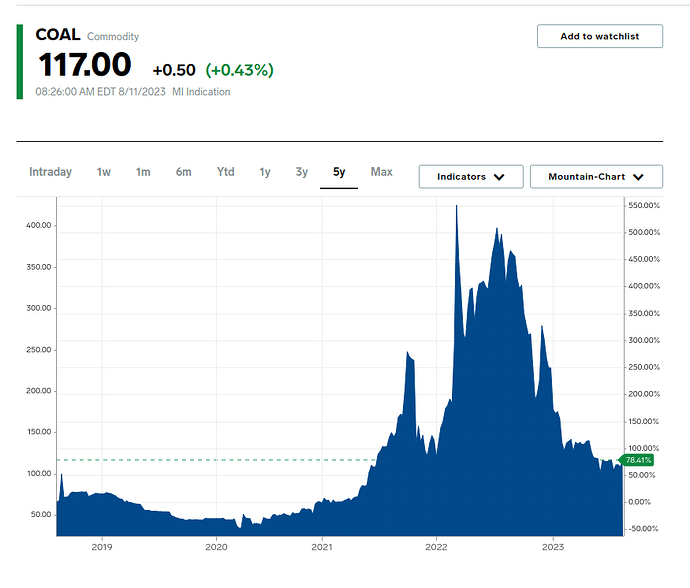Click the 2022 peak spike on chart
This screenshot has height=588, width=690.
tap(457, 208)
